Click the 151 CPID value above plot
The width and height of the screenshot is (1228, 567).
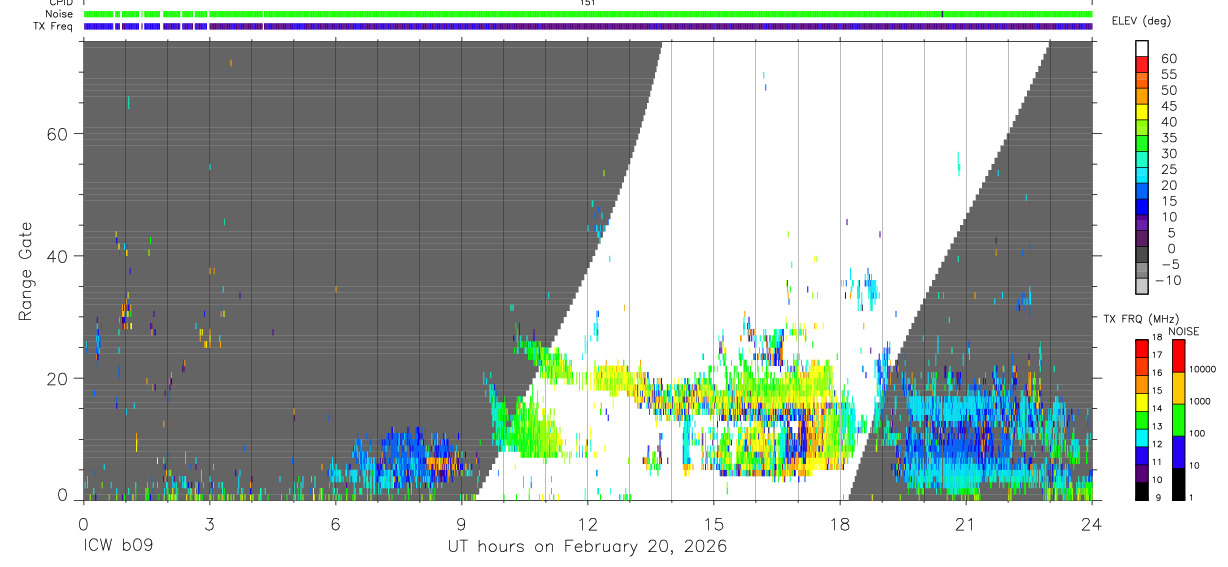(587, 3)
